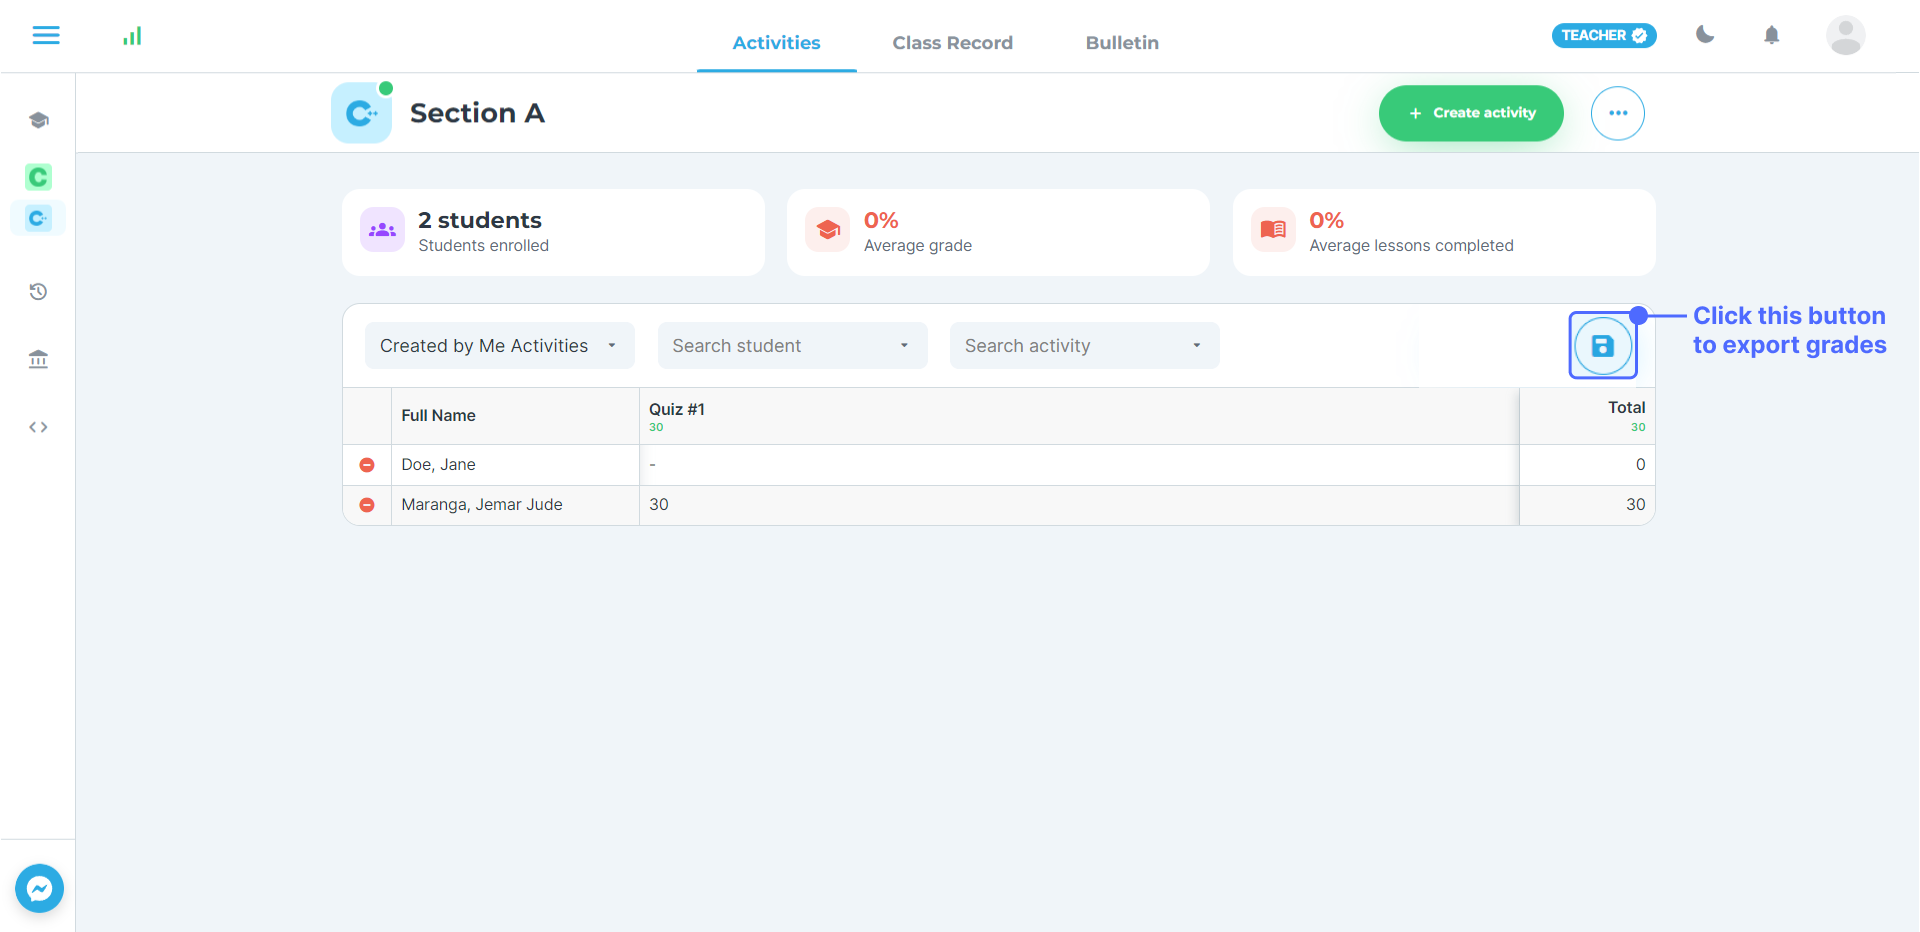
Task: Open notifications bell
Action: [1771, 36]
